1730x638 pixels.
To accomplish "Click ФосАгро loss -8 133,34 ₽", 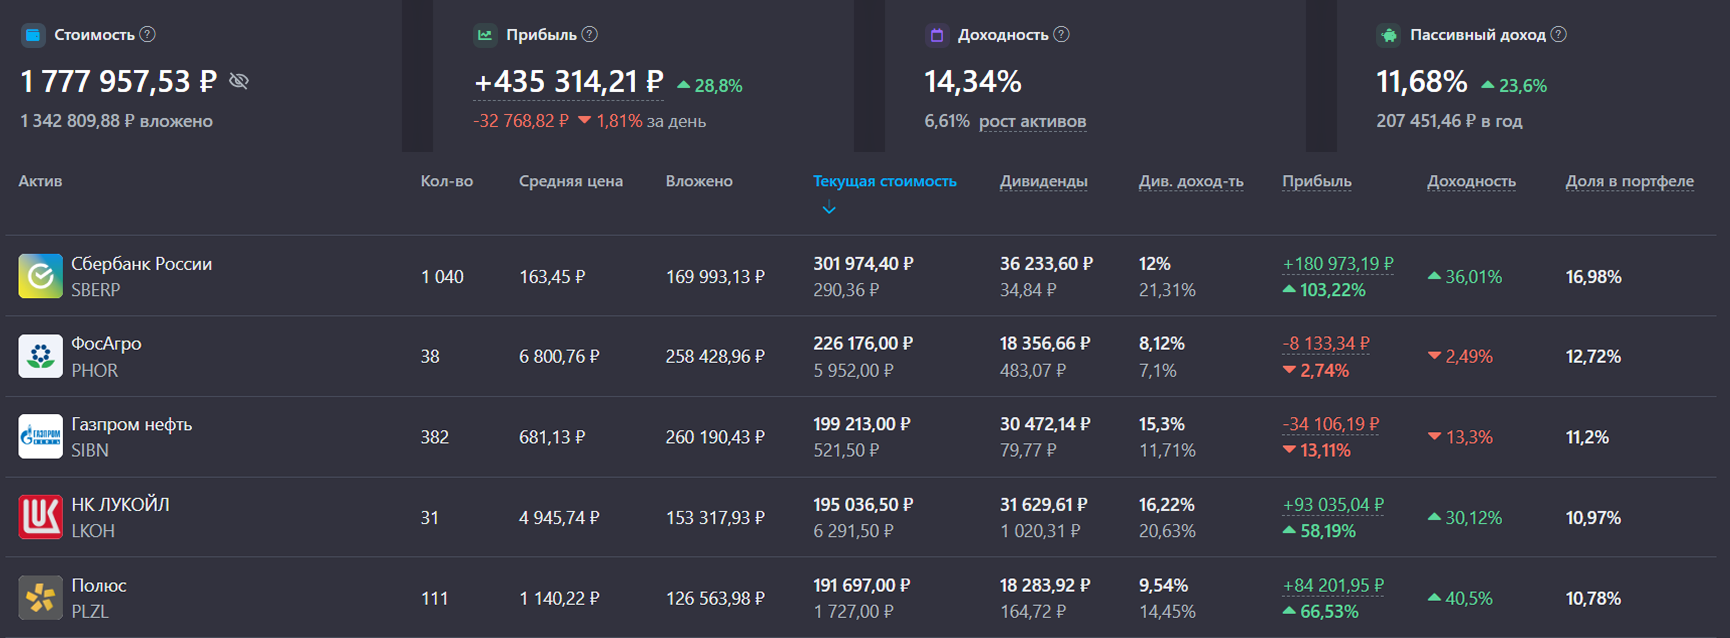I will pyautogui.click(x=1326, y=344).
